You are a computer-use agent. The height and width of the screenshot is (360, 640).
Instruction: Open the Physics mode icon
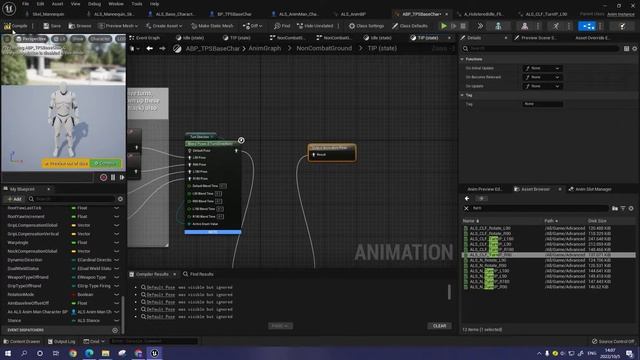[622, 26]
